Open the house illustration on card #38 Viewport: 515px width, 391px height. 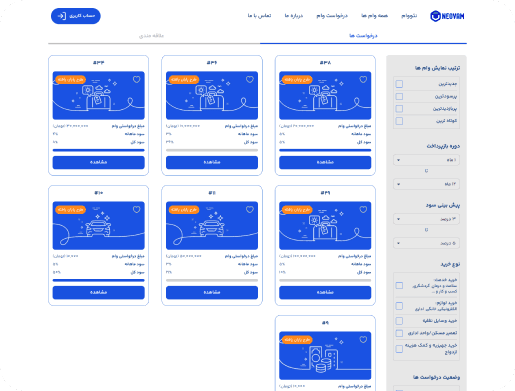[x=325, y=95]
